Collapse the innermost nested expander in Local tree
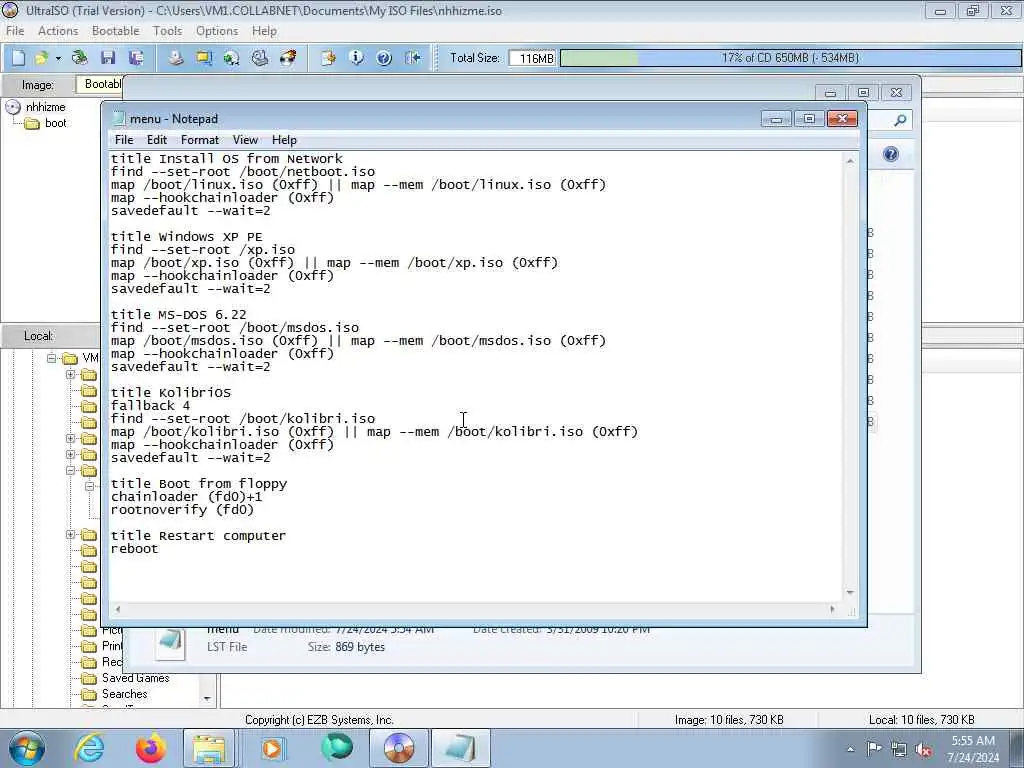This screenshot has height=768, width=1024. coord(89,487)
